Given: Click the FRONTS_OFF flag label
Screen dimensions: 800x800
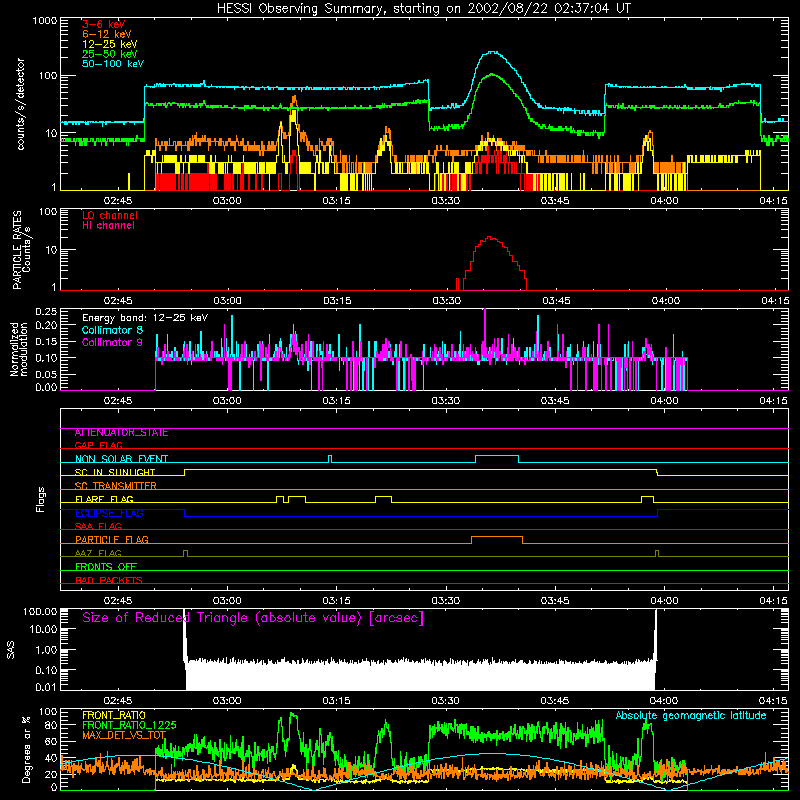Looking at the screenshot, I should pos(106,567).
